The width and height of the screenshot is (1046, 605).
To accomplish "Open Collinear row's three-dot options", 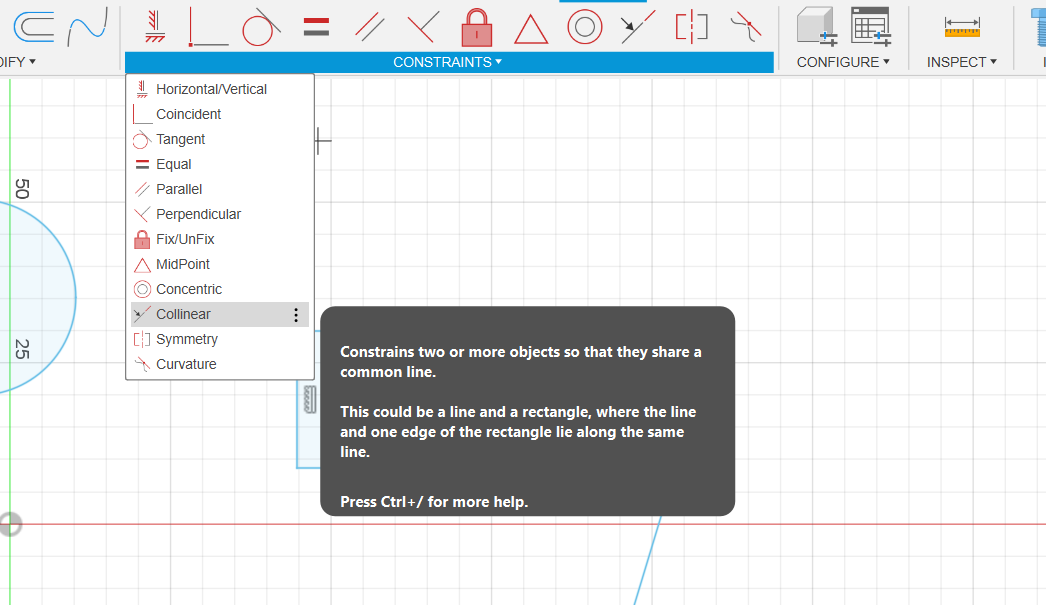I will 296,315.
